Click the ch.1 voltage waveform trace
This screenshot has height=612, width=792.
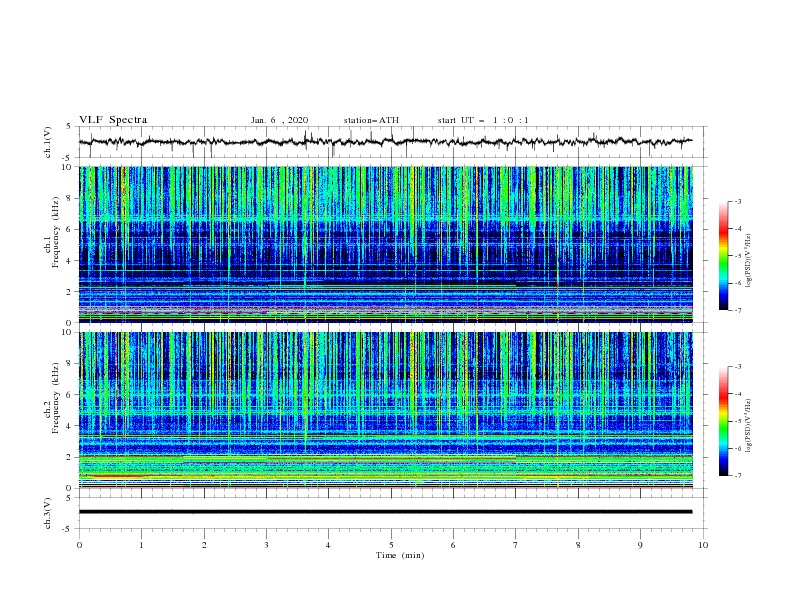385,142
